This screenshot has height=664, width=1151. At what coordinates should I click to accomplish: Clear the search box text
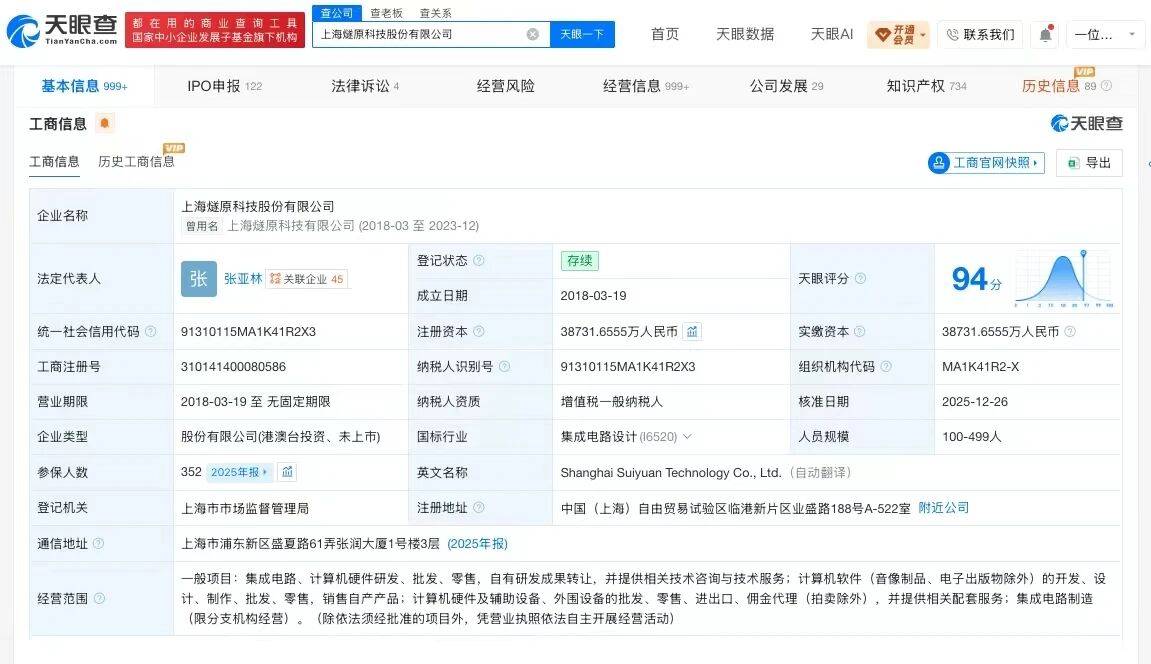pos(533,34)
